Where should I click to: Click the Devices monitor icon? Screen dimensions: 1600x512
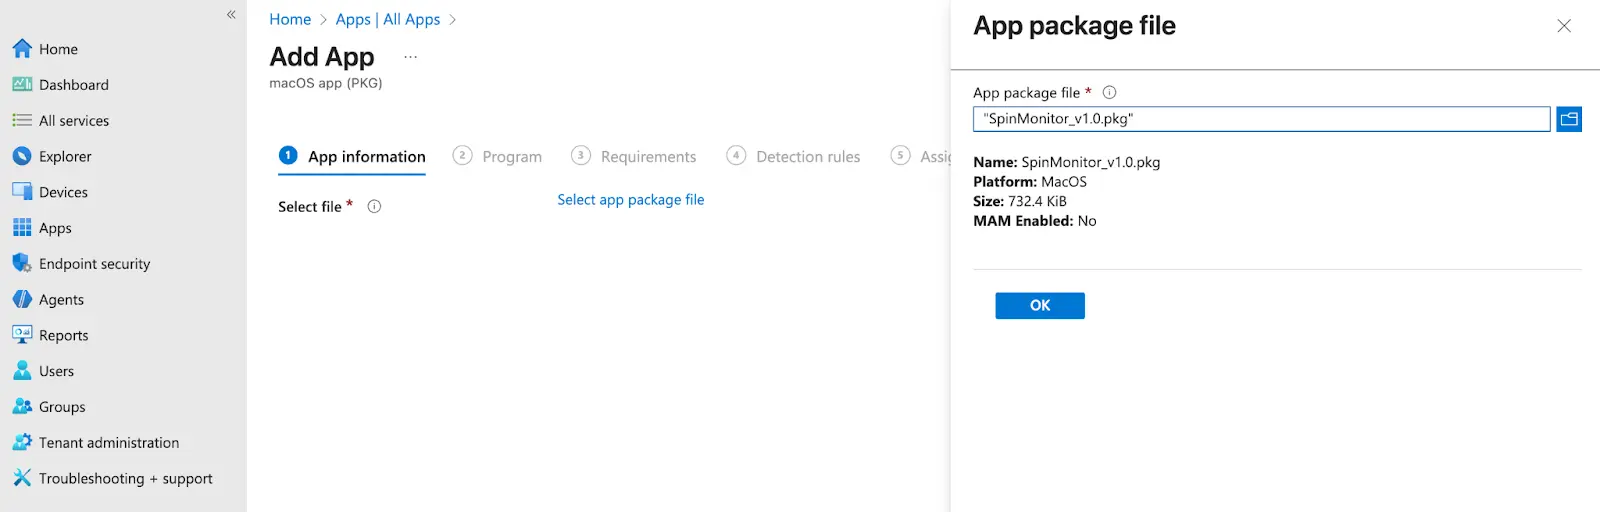point(22,192)
